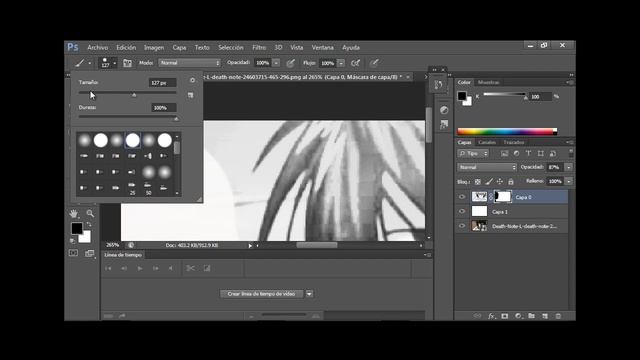Lock image pixels brush icon

(489, 182)
